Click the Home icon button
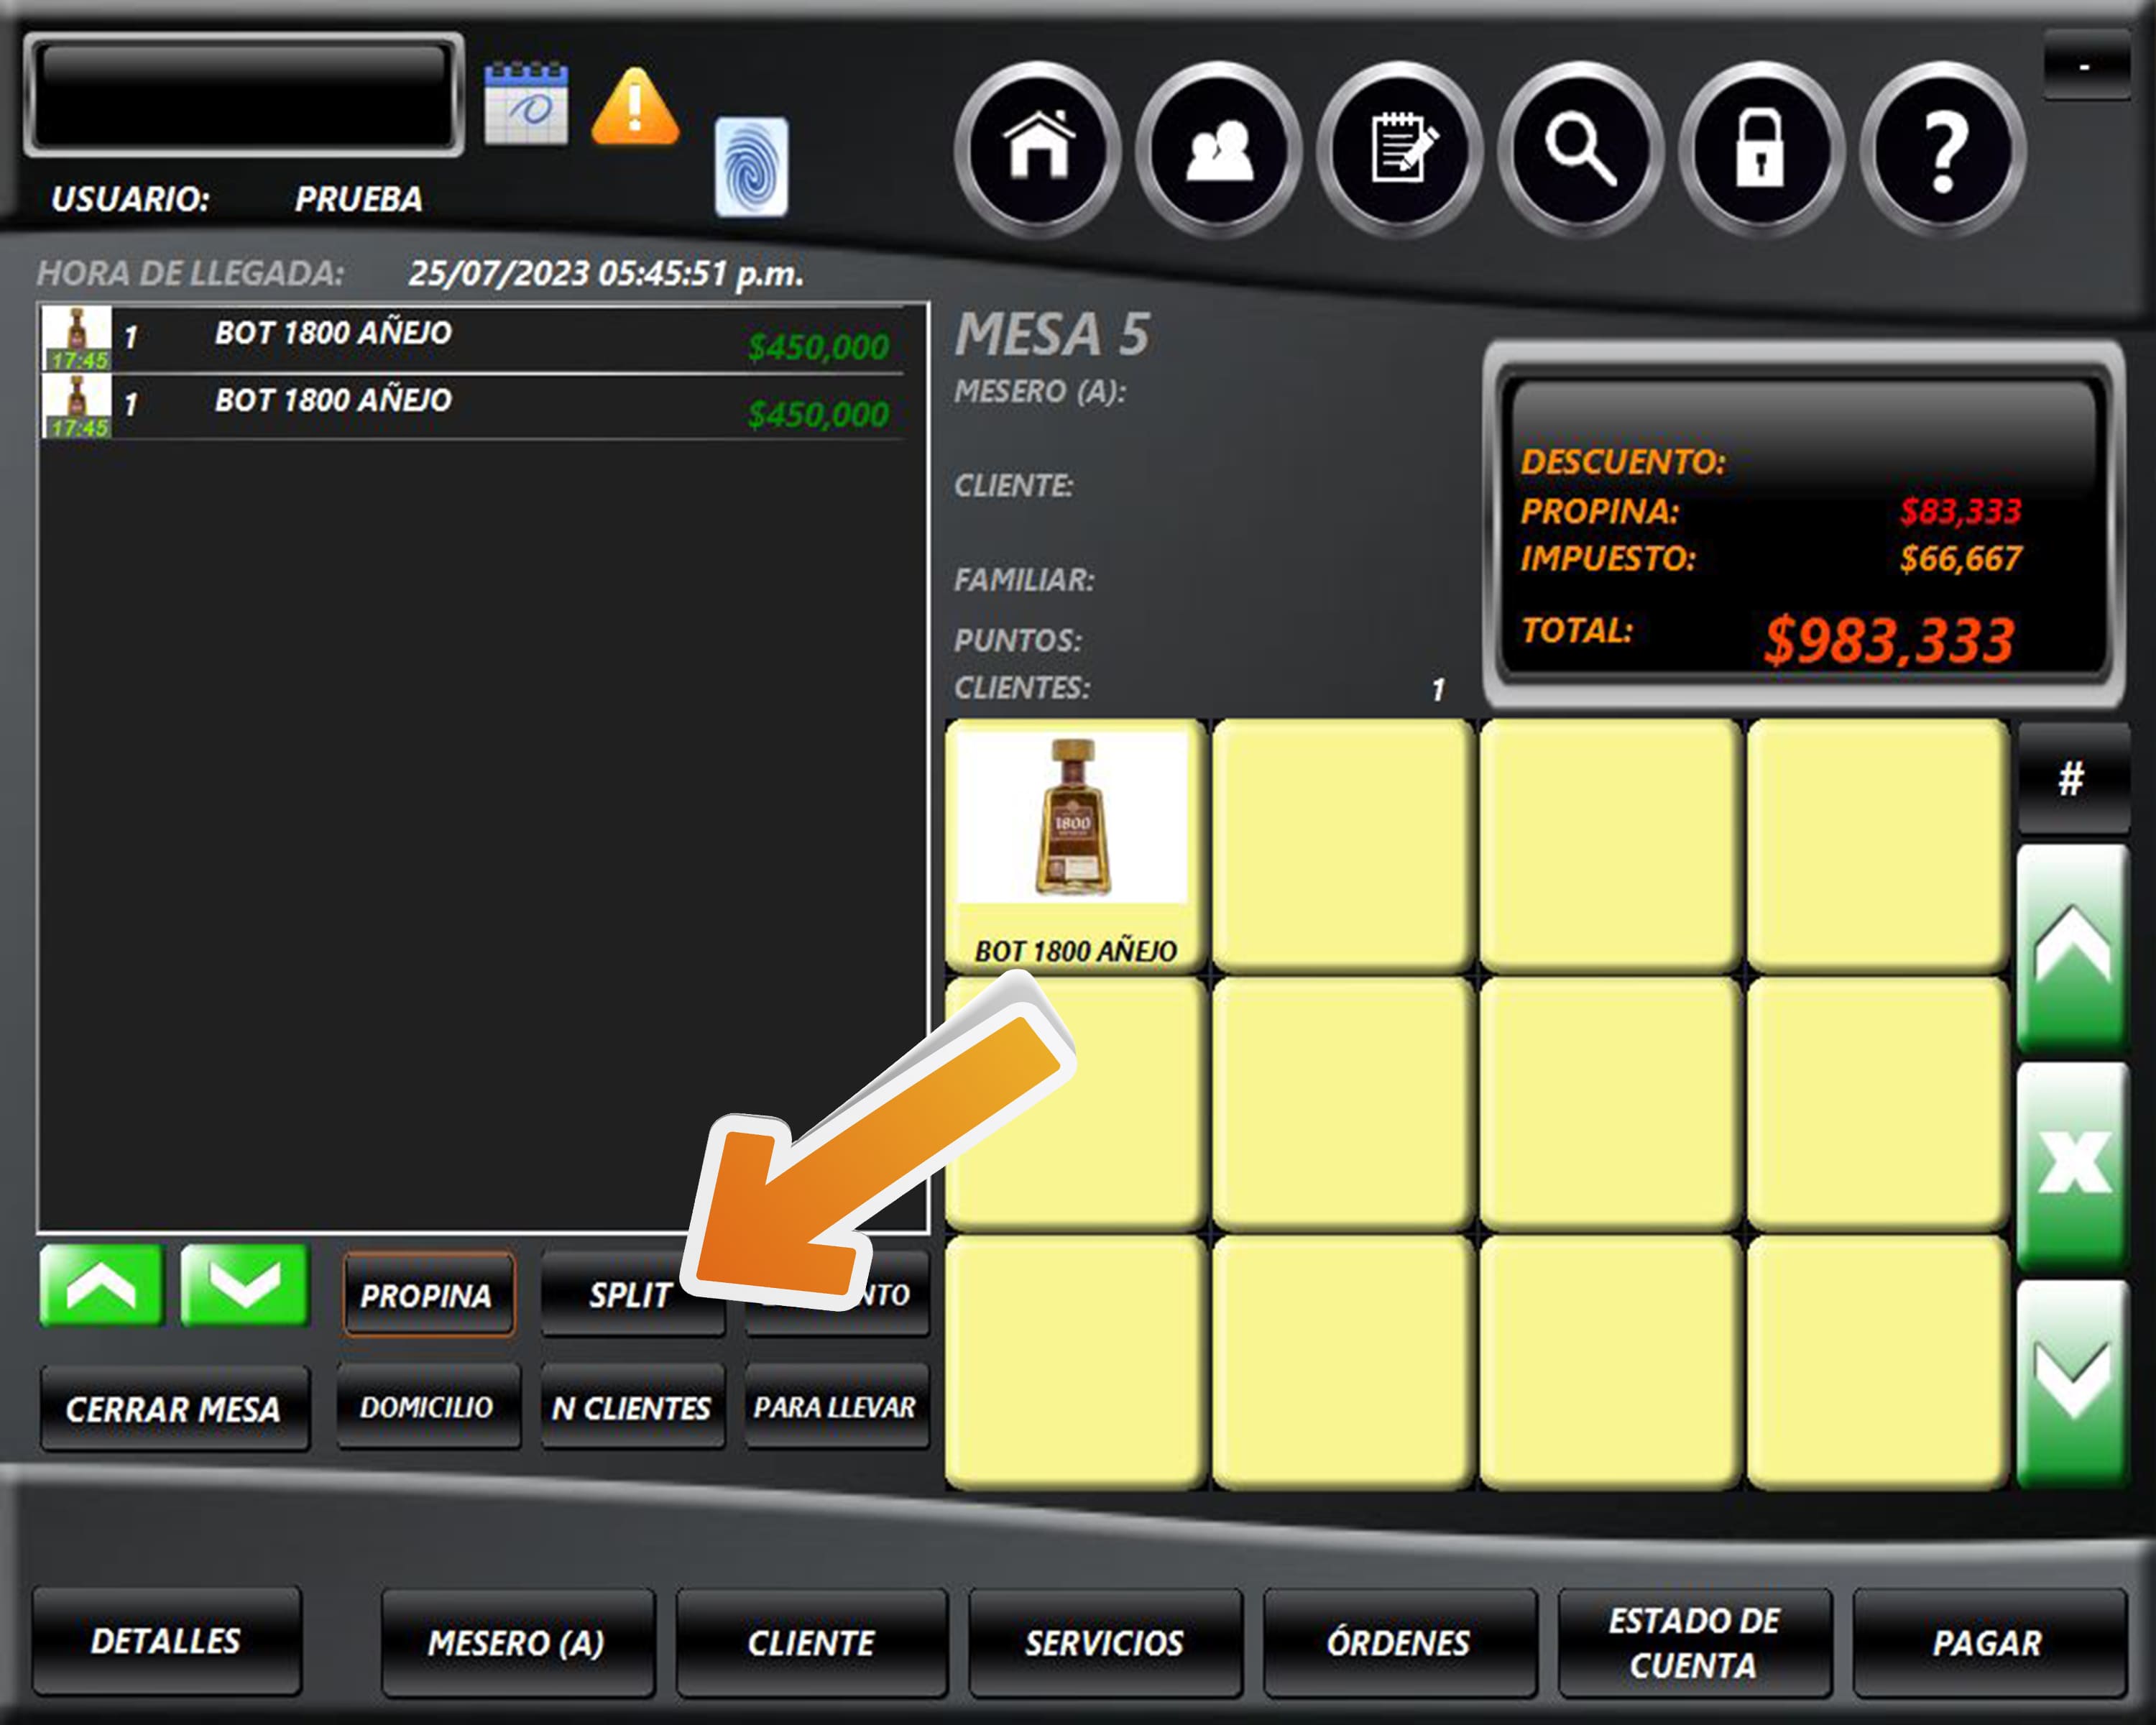 pyautogui.click(x=1039, y=150)
